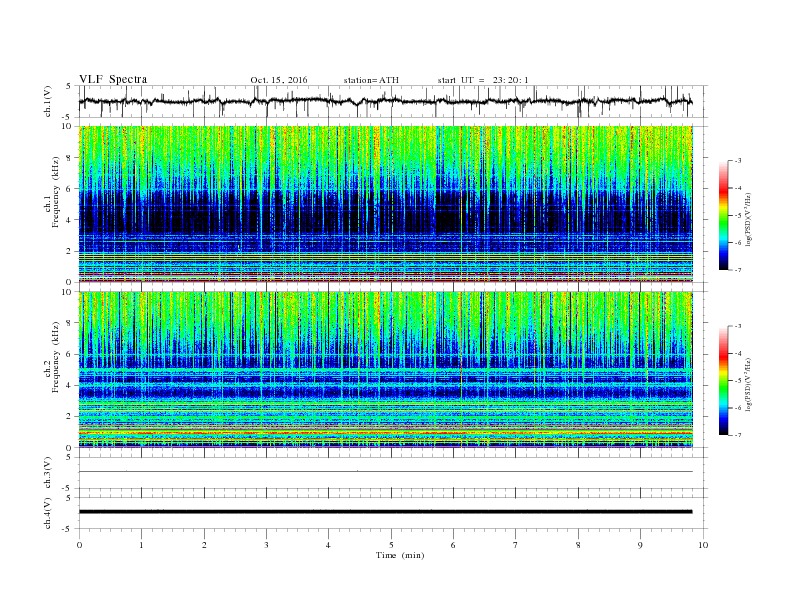Screen dimensions: 792x612
Task: Click the 'start UT = 23:20:1' text
Action: pos(483,80)
